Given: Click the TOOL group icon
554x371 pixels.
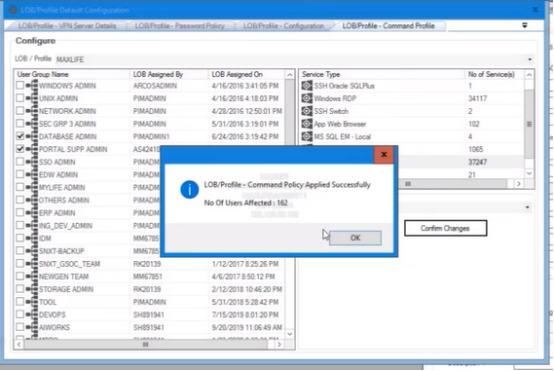Looking at the screenshot, I should 32,302.
